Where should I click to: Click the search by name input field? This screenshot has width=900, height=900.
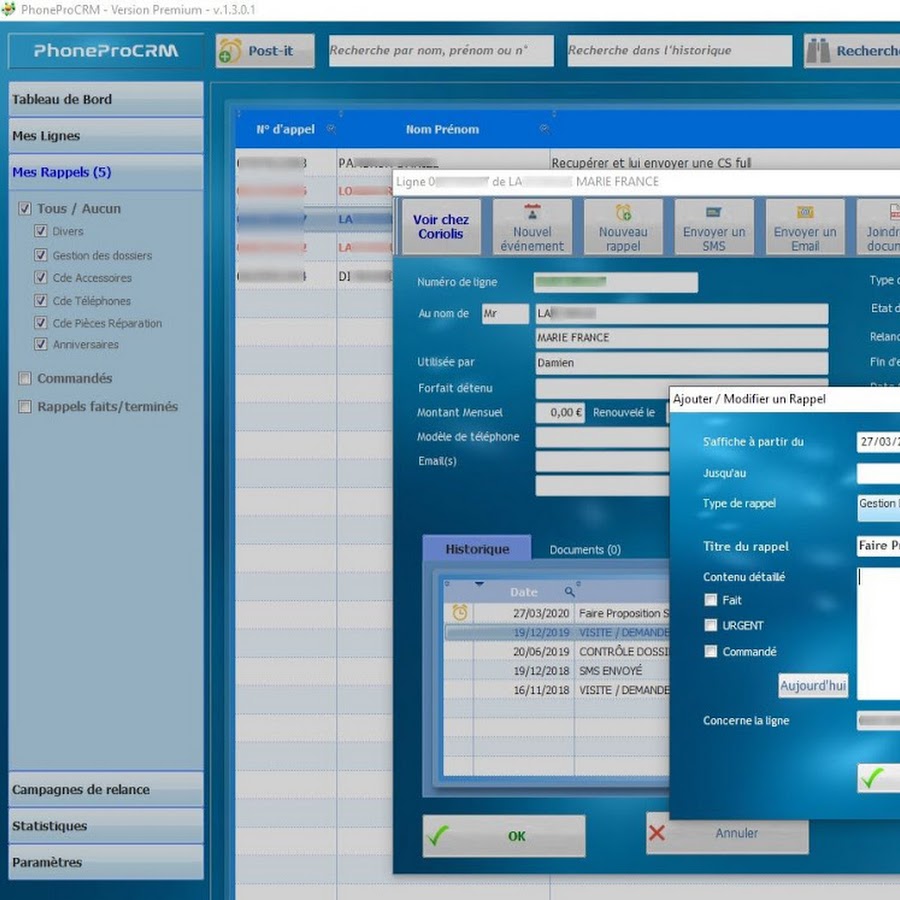438,51
